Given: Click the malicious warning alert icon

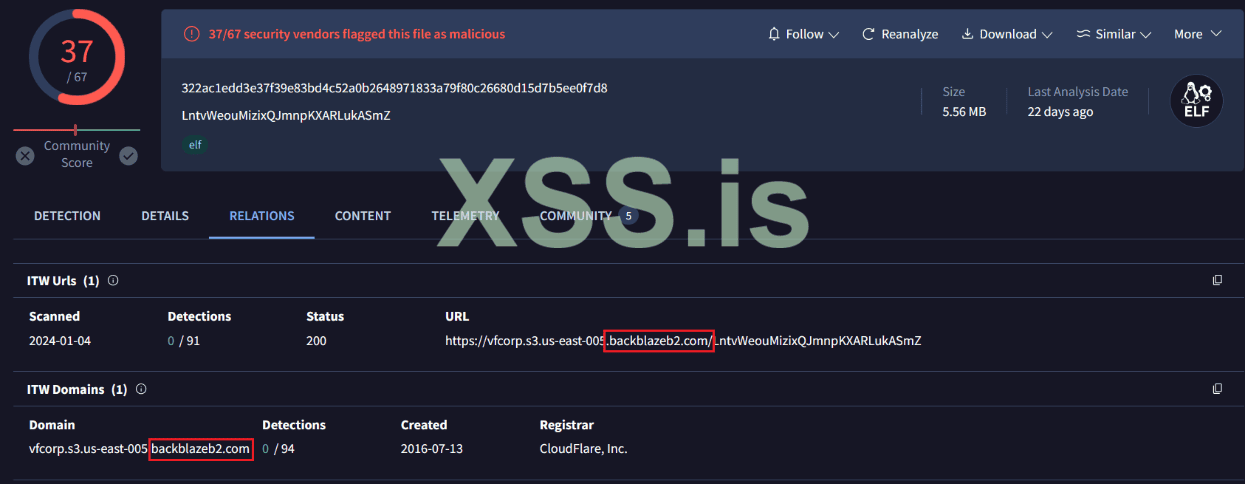Looking at the screenshot, I should [191, 34].
